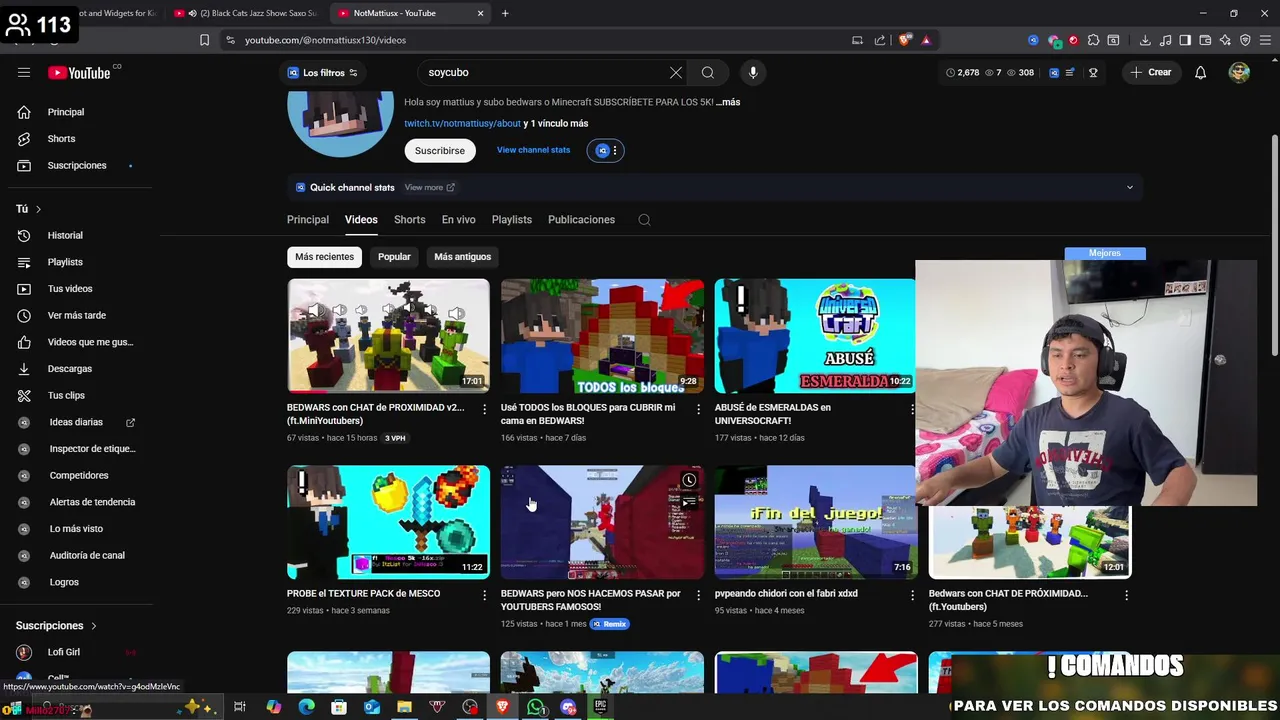Image resolution: width=1280 pixels, height=720 pixels.
Task: Open the proximity chat v2 video thumbnail
Action: (x=388, y=336)
